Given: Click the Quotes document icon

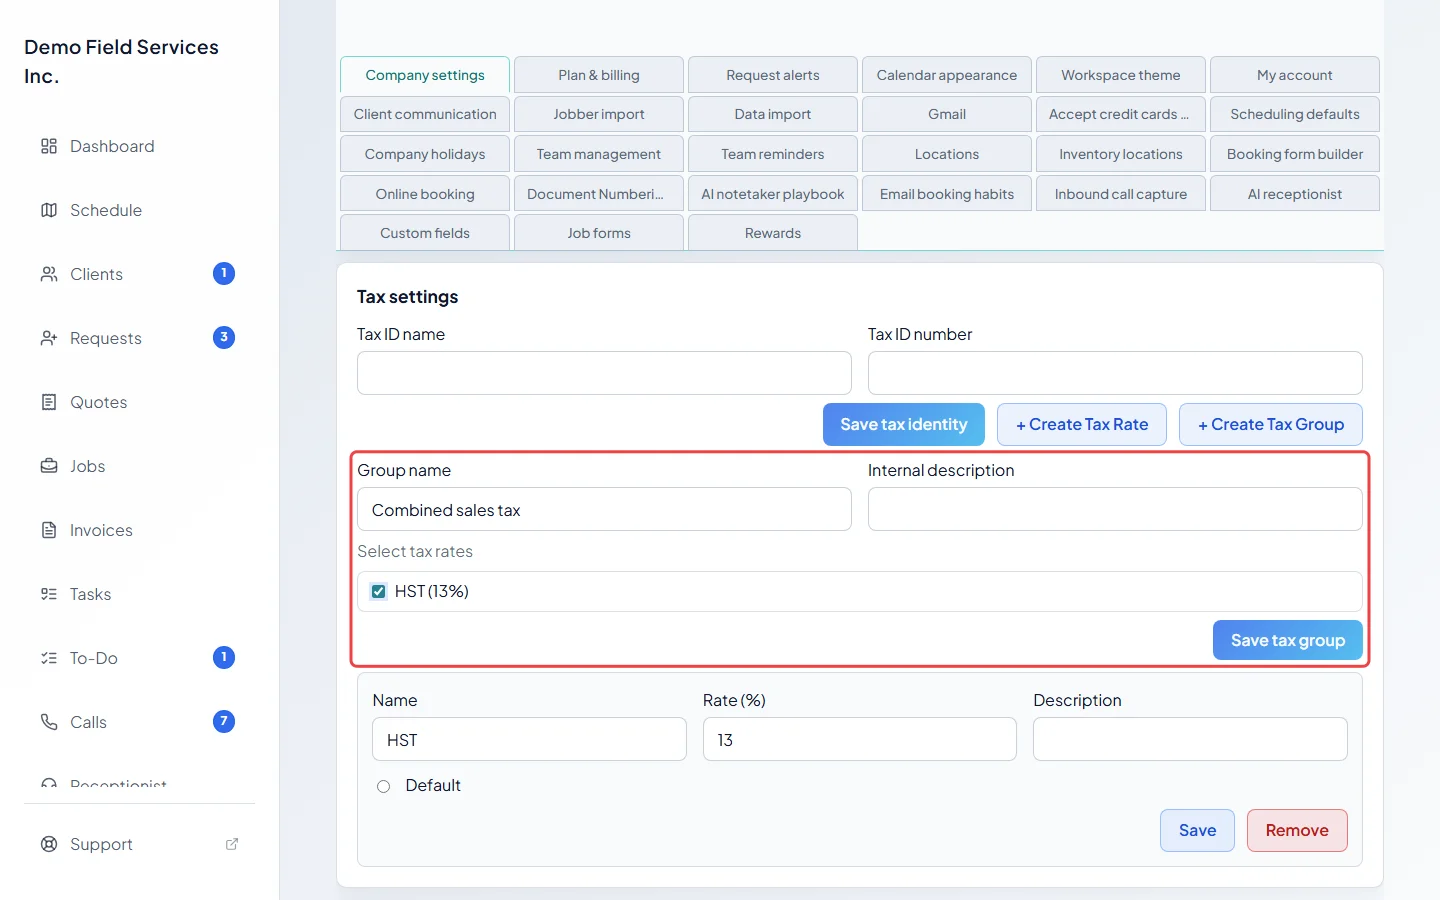Looking at the screenshot, I should point(49,402).
